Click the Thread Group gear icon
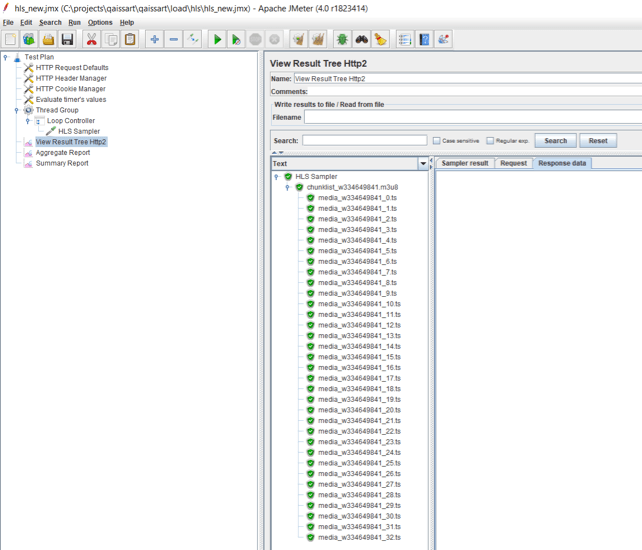The width and height of the screenshot is (642, 550). tap(28, 110)
